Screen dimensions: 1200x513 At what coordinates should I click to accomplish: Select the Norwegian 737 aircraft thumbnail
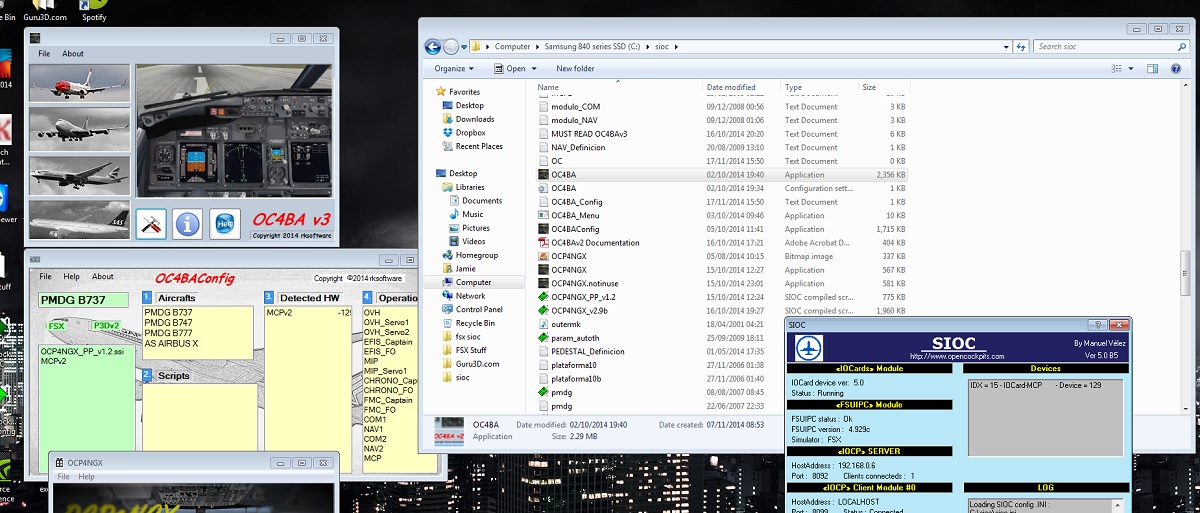(x=79, y=83)
